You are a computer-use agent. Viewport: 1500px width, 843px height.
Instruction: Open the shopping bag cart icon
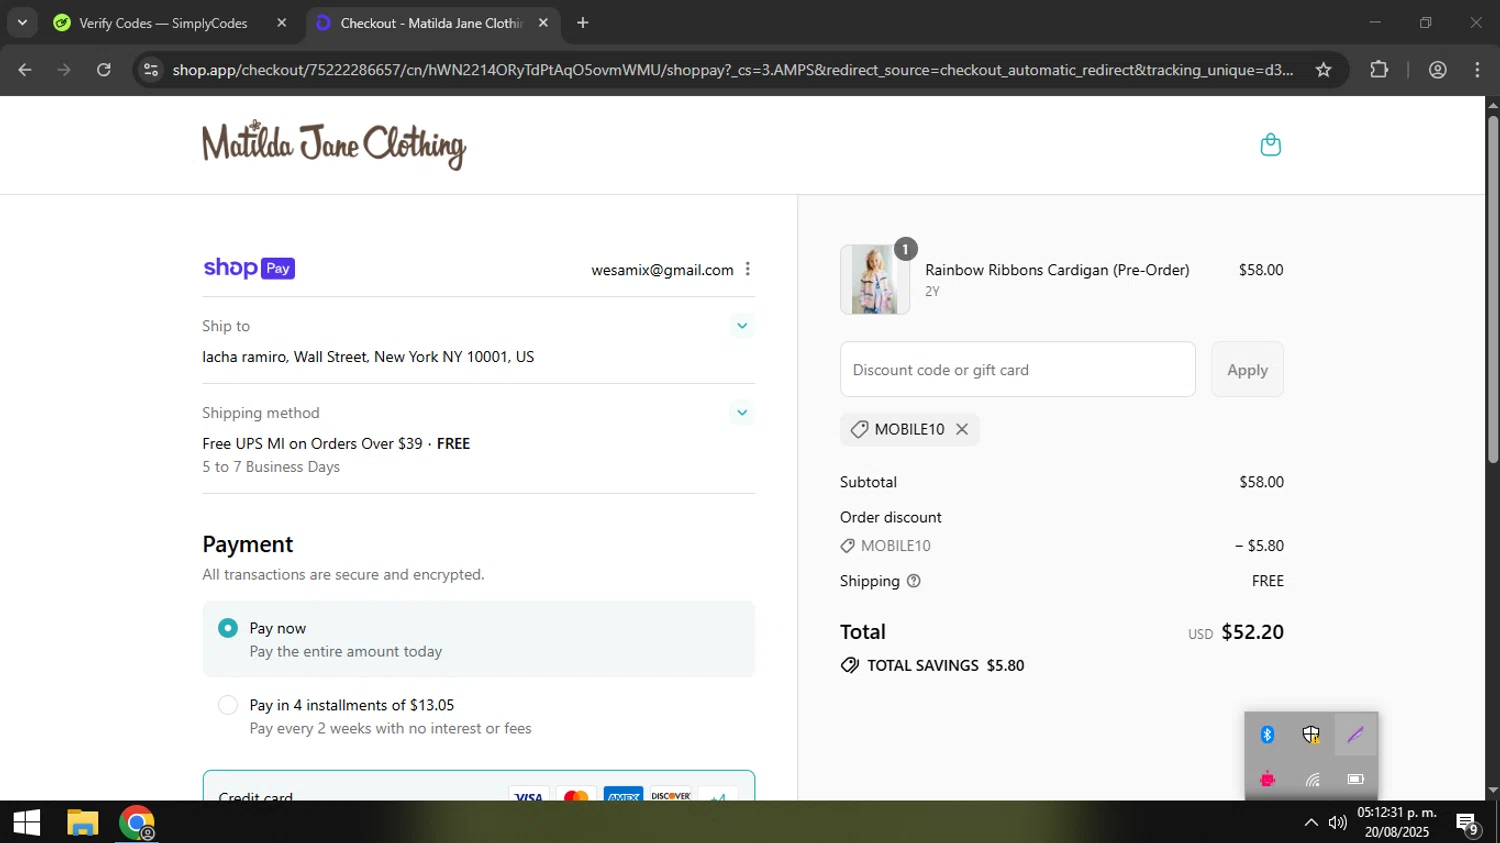[x=1270, y=145]
